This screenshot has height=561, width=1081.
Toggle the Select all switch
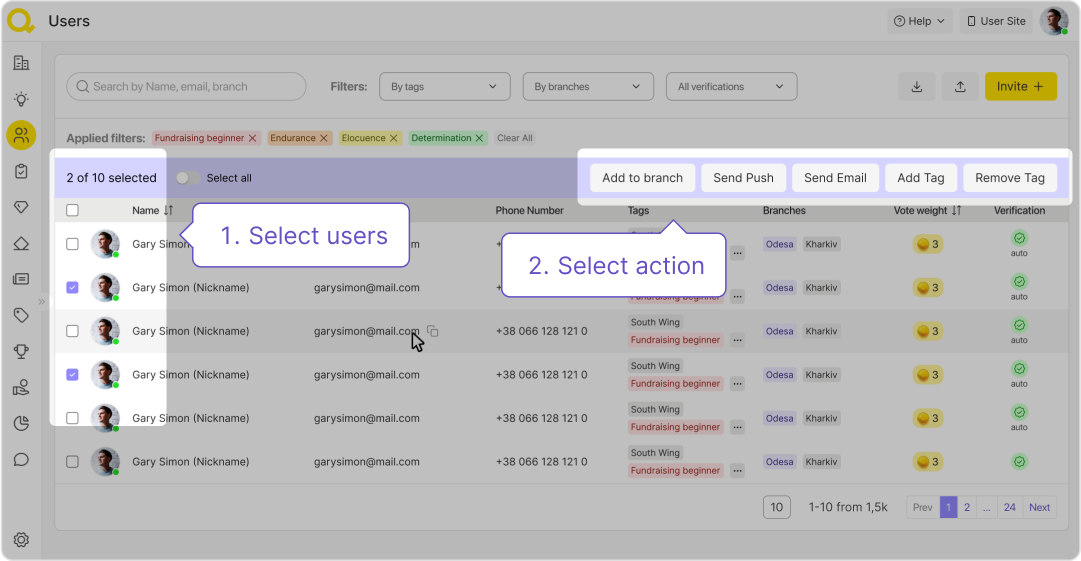tap(187, 178)
